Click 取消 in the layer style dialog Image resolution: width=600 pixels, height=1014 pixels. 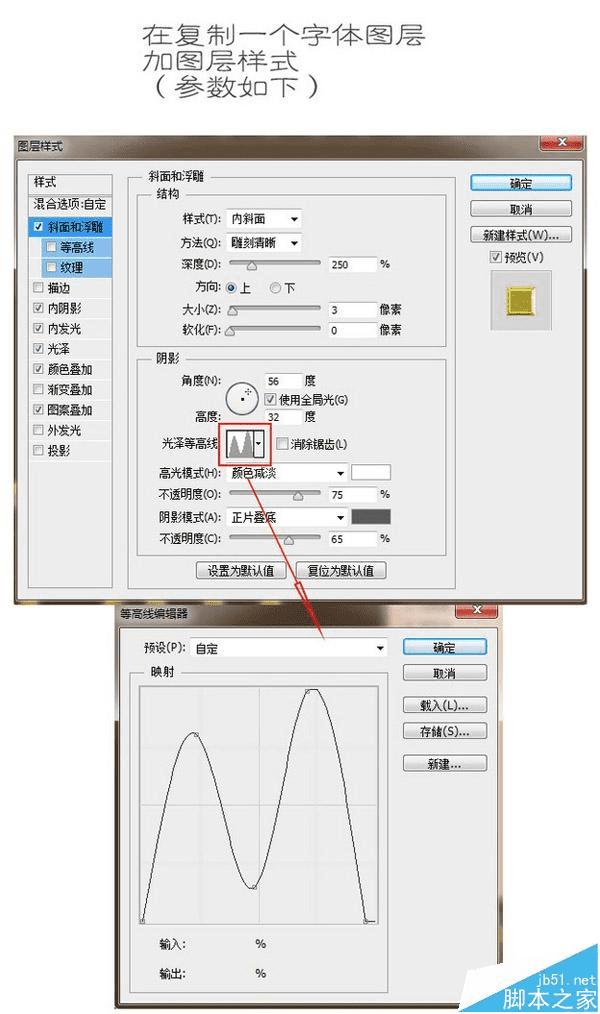tap(521, 209)
